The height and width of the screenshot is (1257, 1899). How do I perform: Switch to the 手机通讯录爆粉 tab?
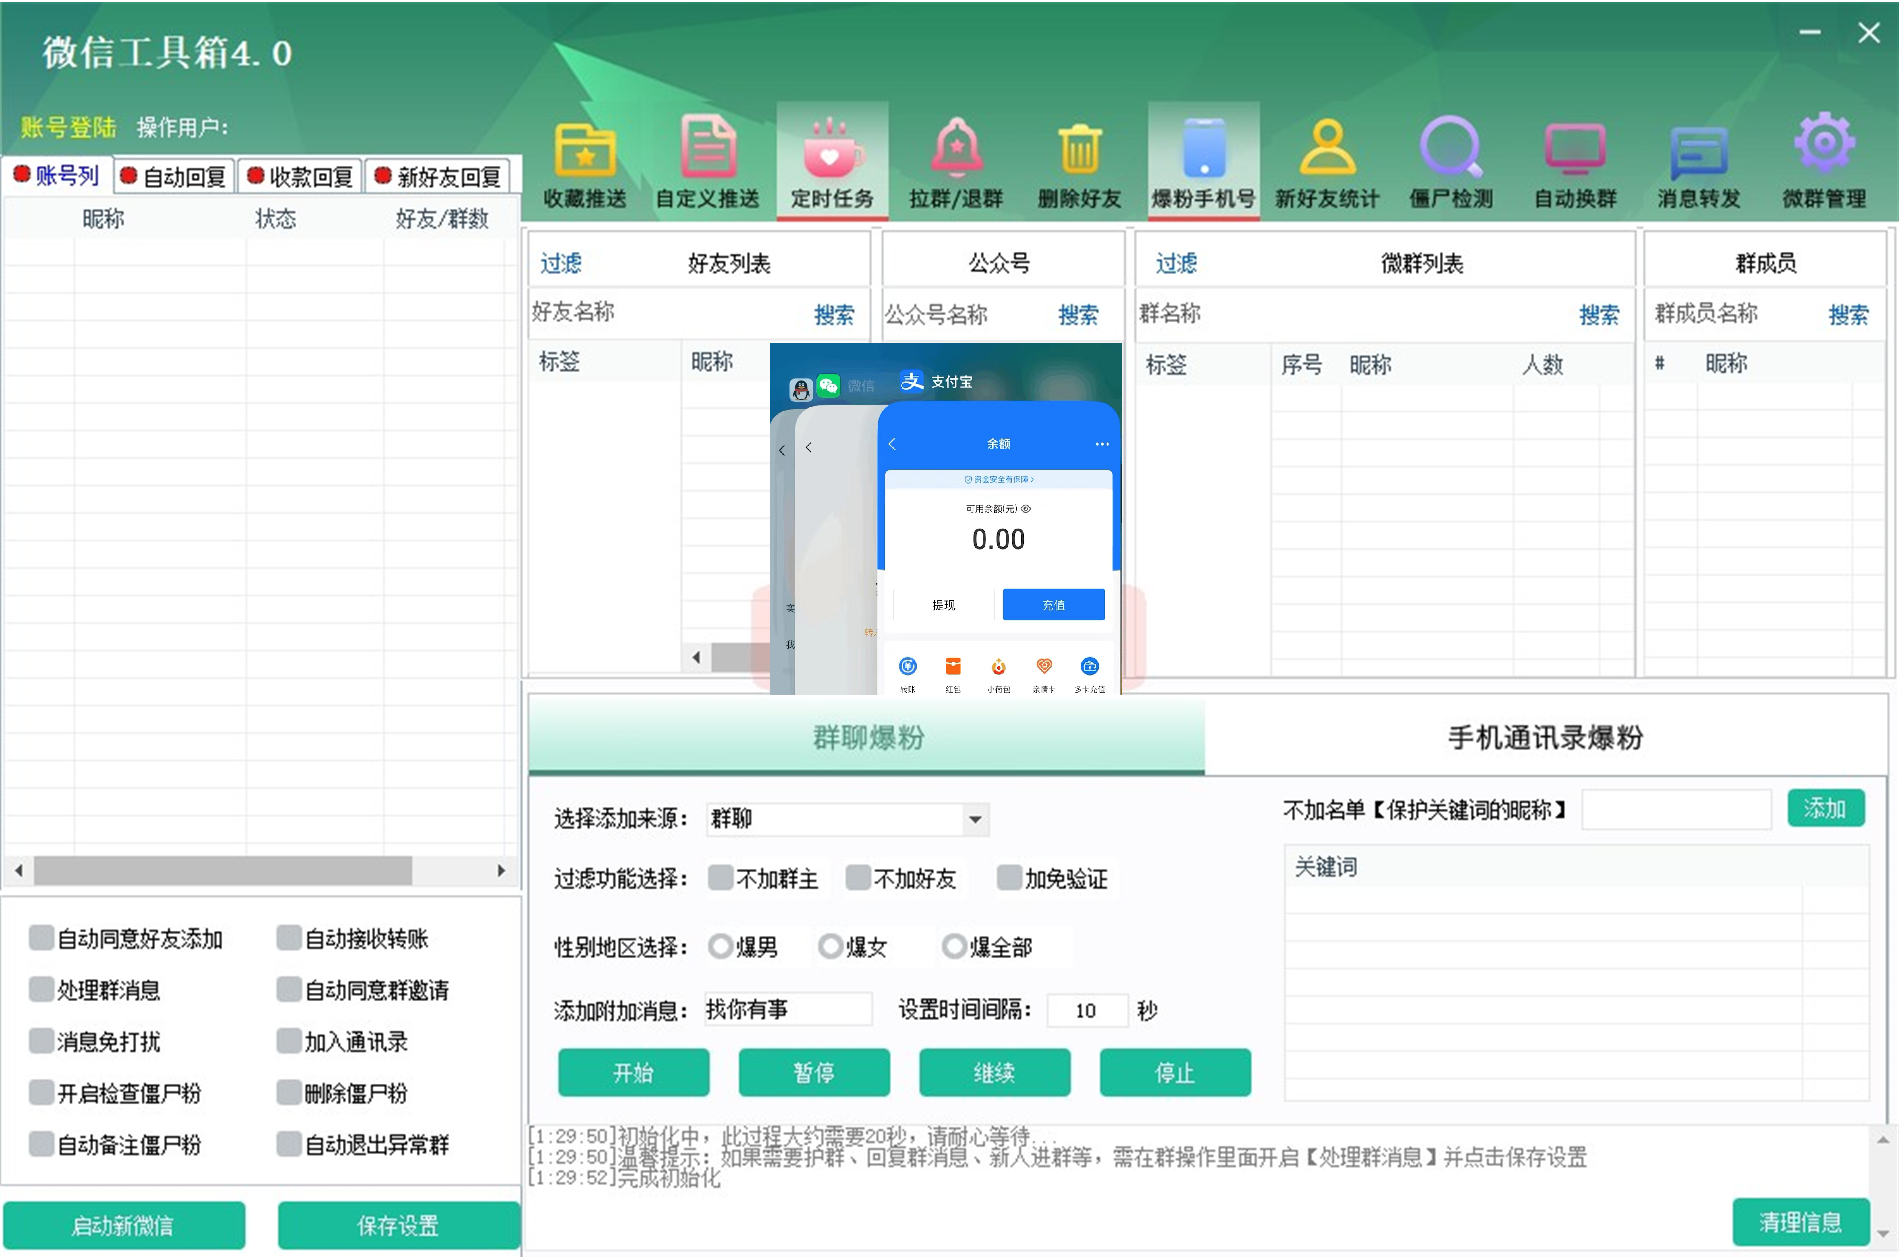[x=1545, y=738]
